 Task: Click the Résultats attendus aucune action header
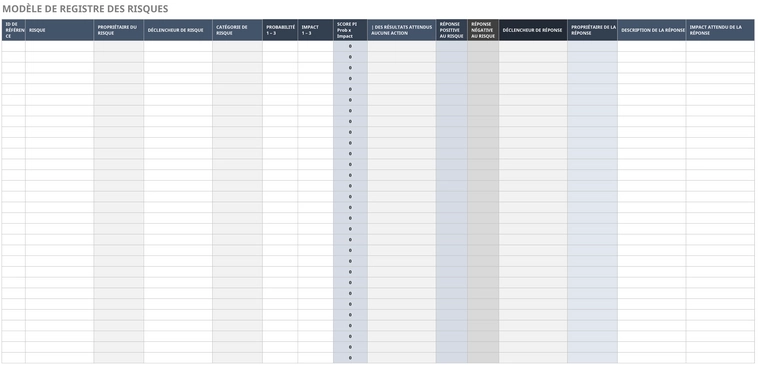(402, 30)
